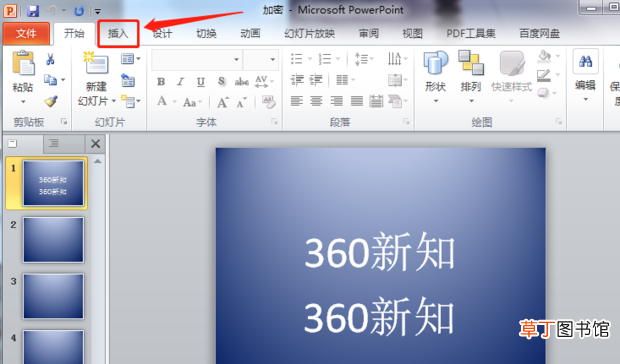
Task: Click the Redo icon in quick access toolbar
Action: click(x=79, y=11)
